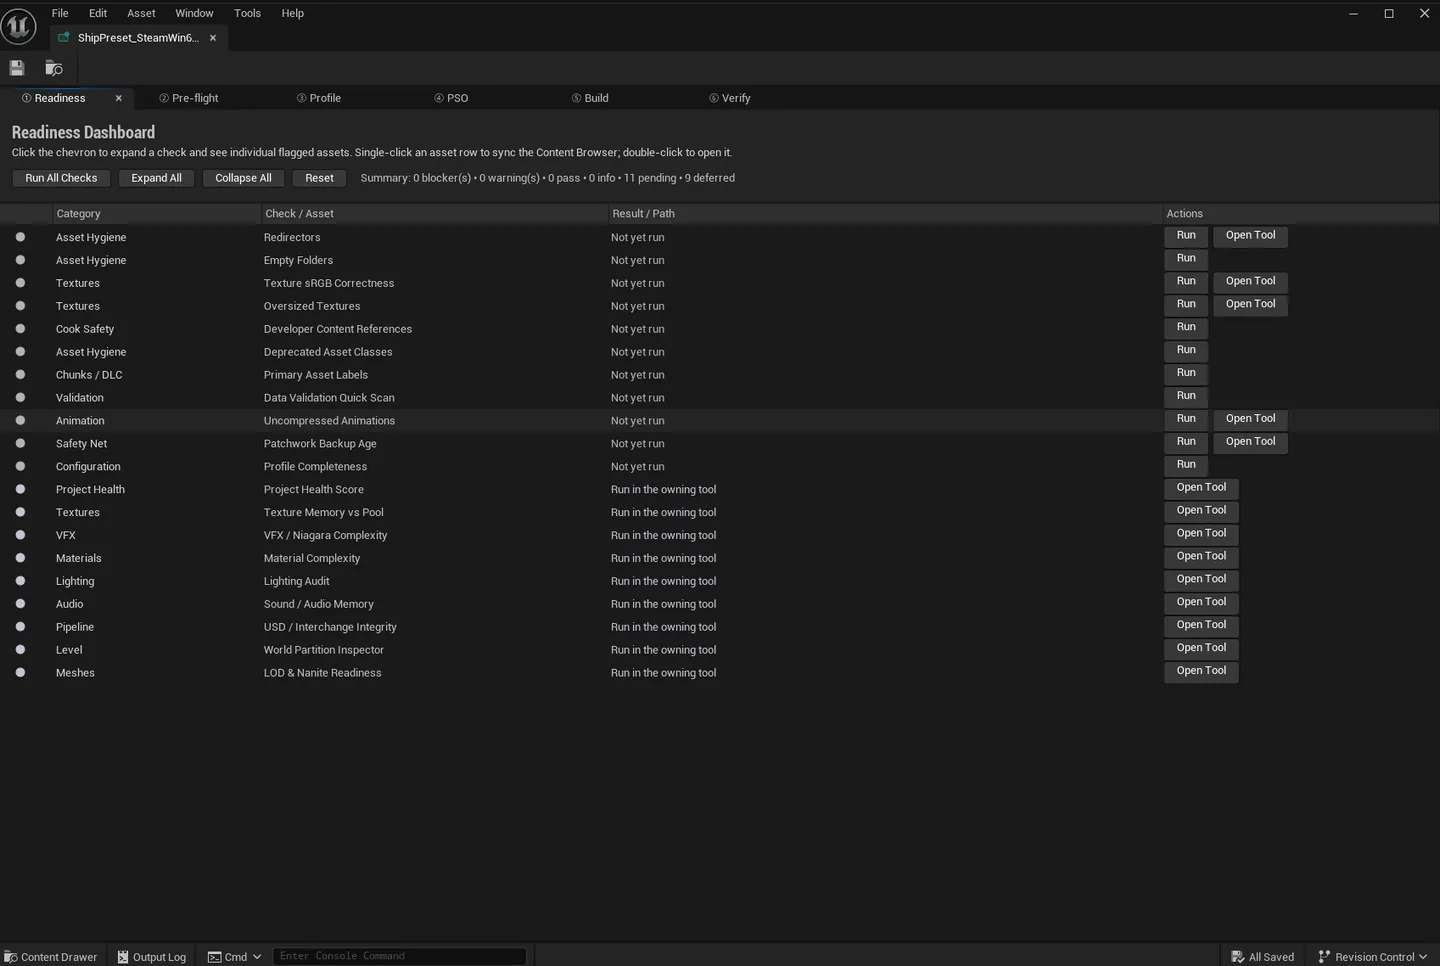Open the Window menu
1440x966 pixels.
(194, 13)
